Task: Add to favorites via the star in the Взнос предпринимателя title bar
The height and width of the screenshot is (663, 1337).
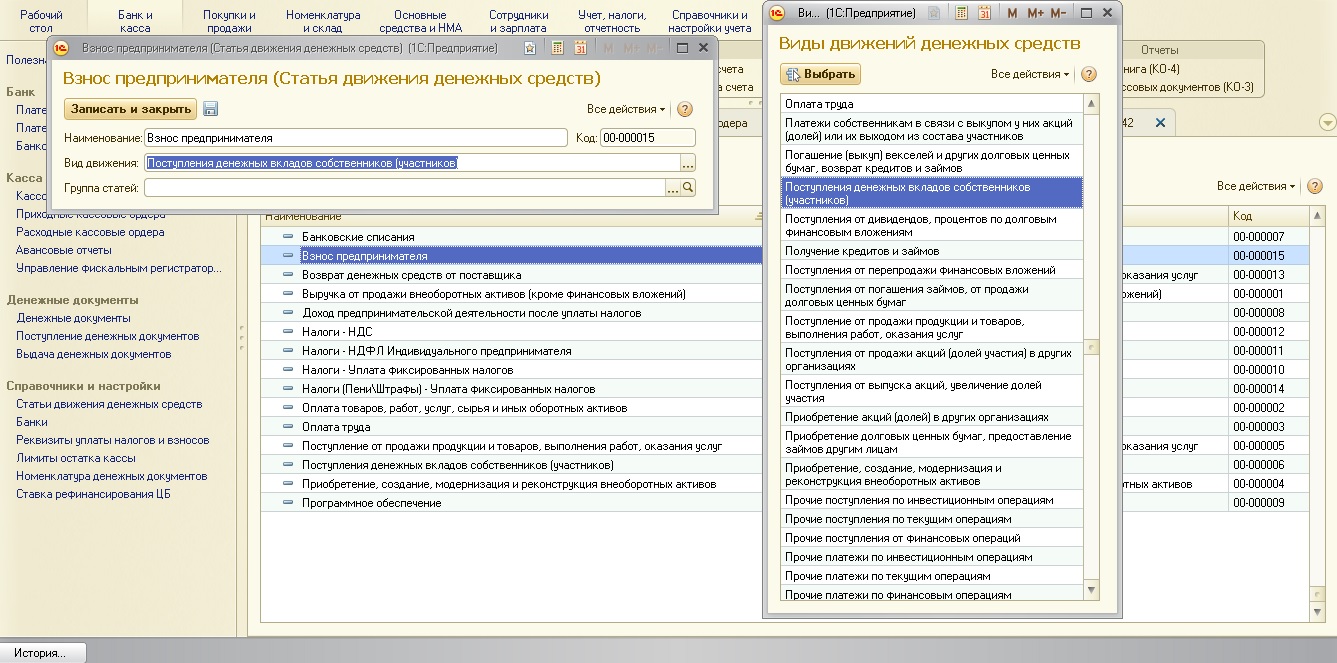Action: click(530, 47)
